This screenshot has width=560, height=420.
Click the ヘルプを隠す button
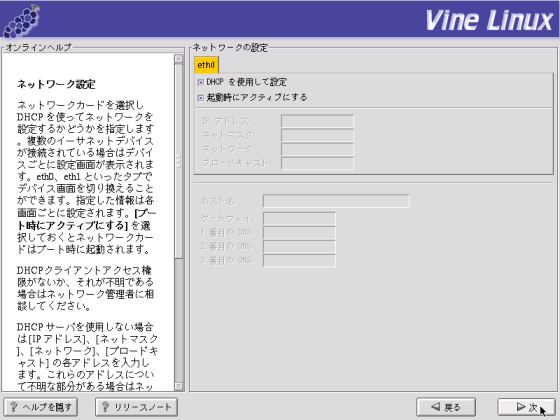(x=41, y=407)
